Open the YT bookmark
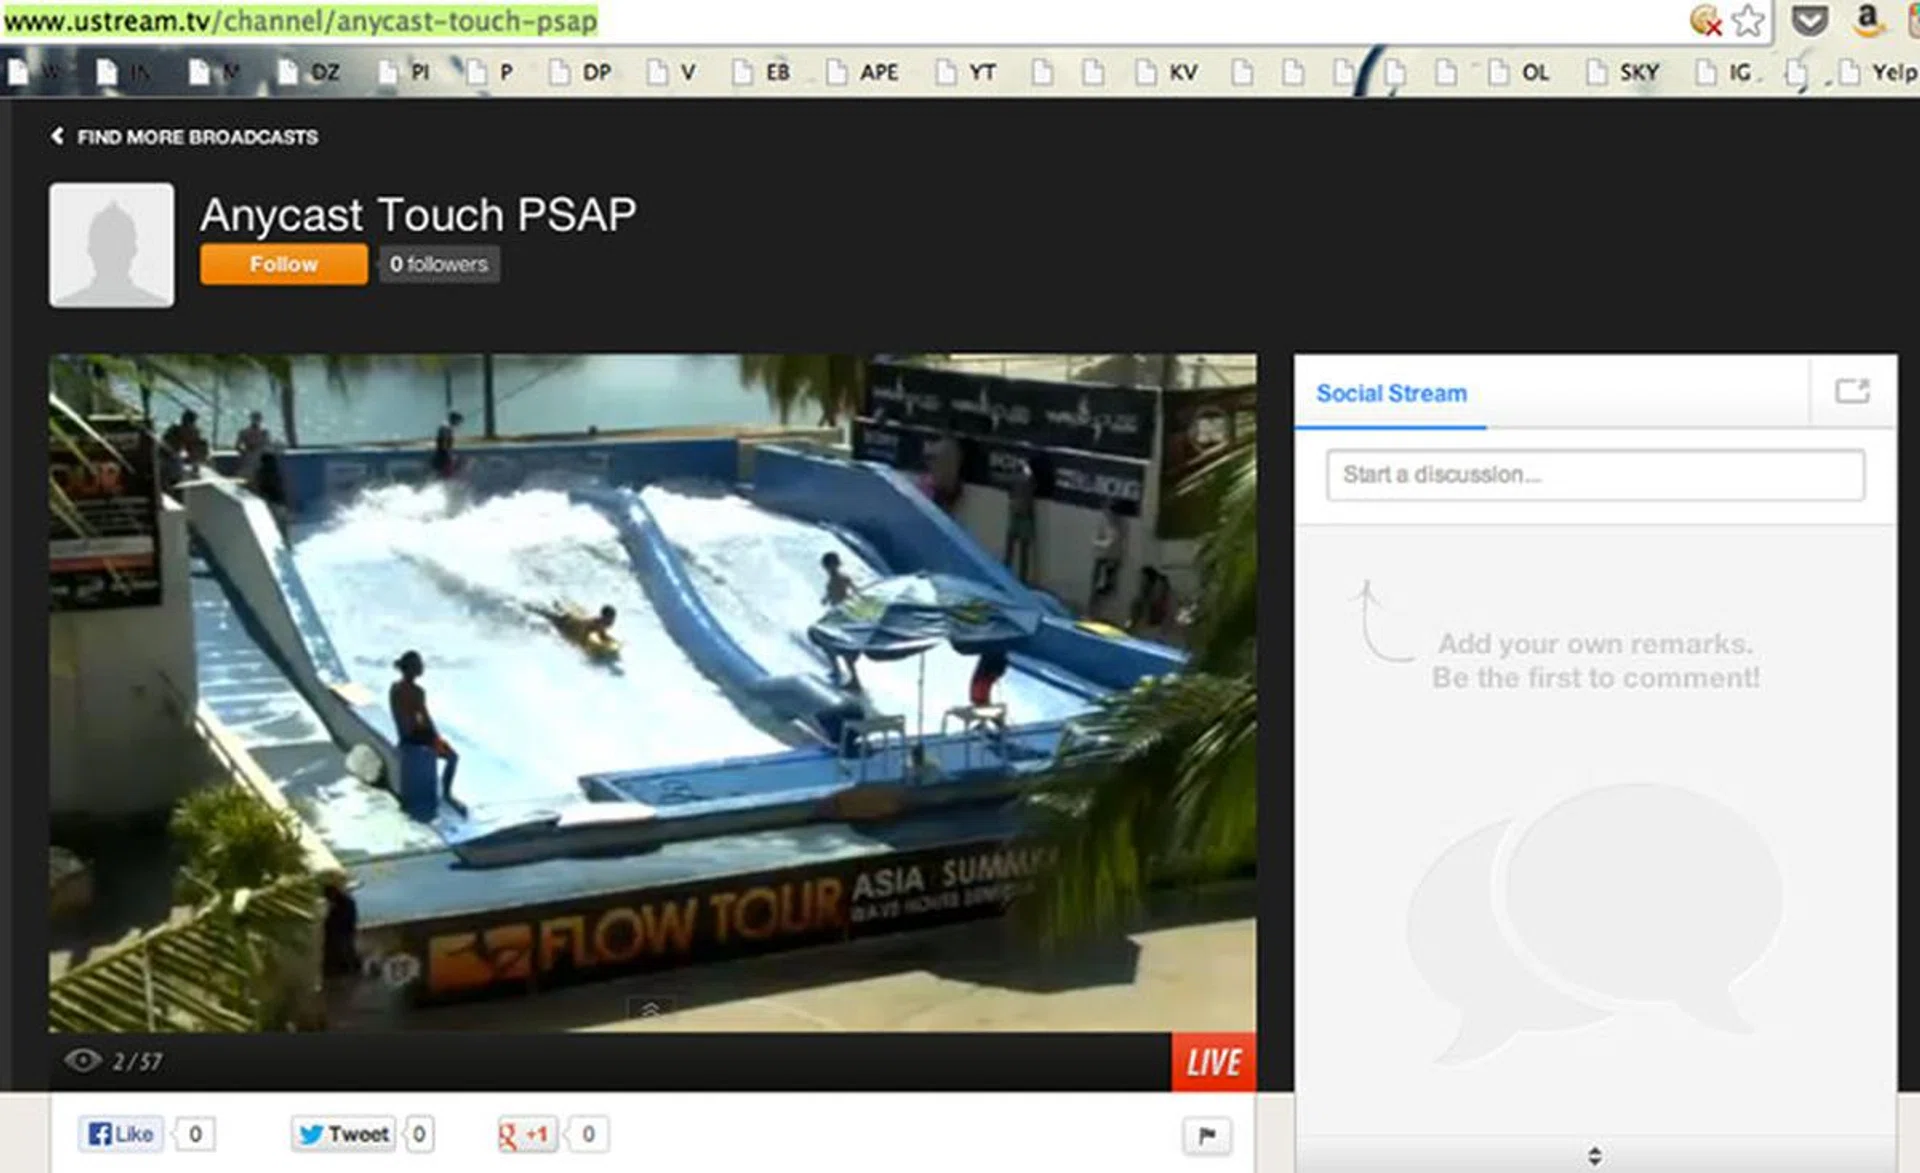 coord(966,72)
